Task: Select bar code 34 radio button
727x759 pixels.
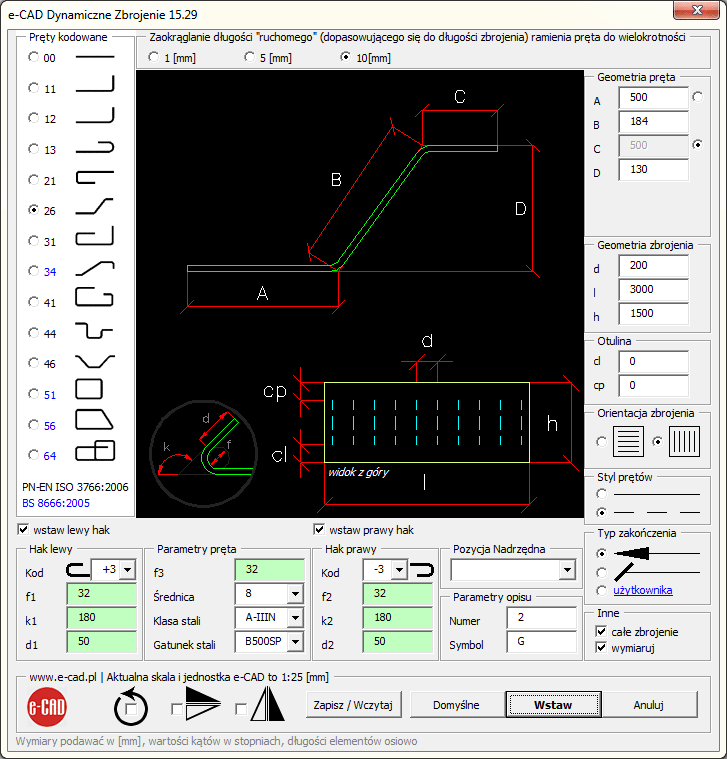Action: [x=33, y=271]
